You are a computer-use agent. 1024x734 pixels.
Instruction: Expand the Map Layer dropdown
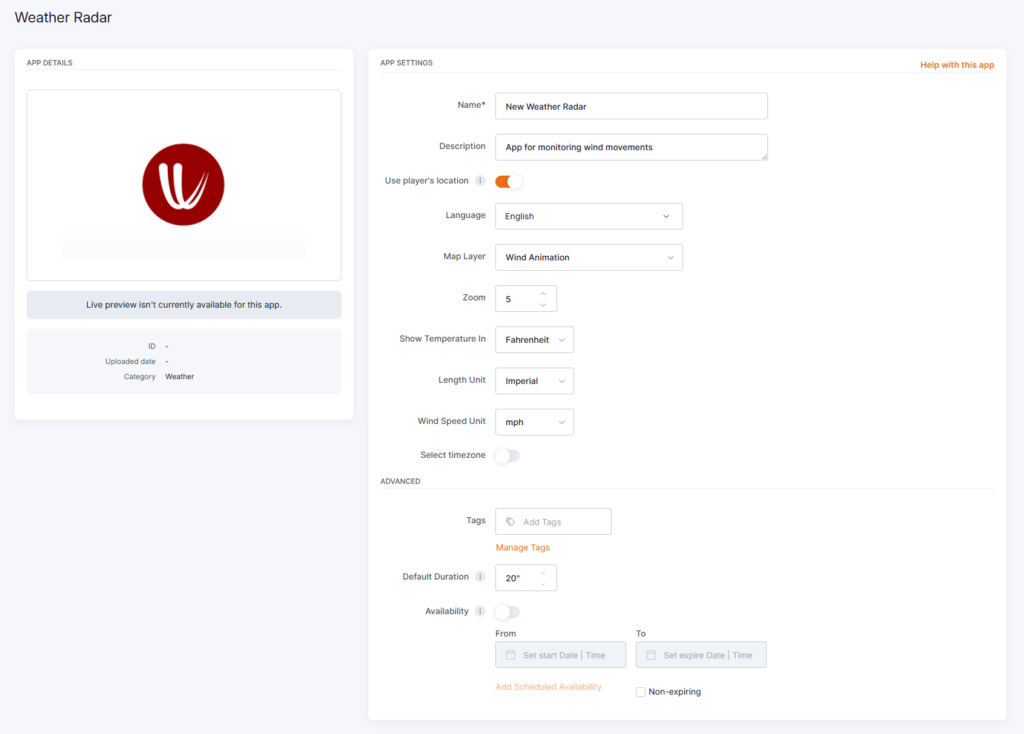coord(588,257)
